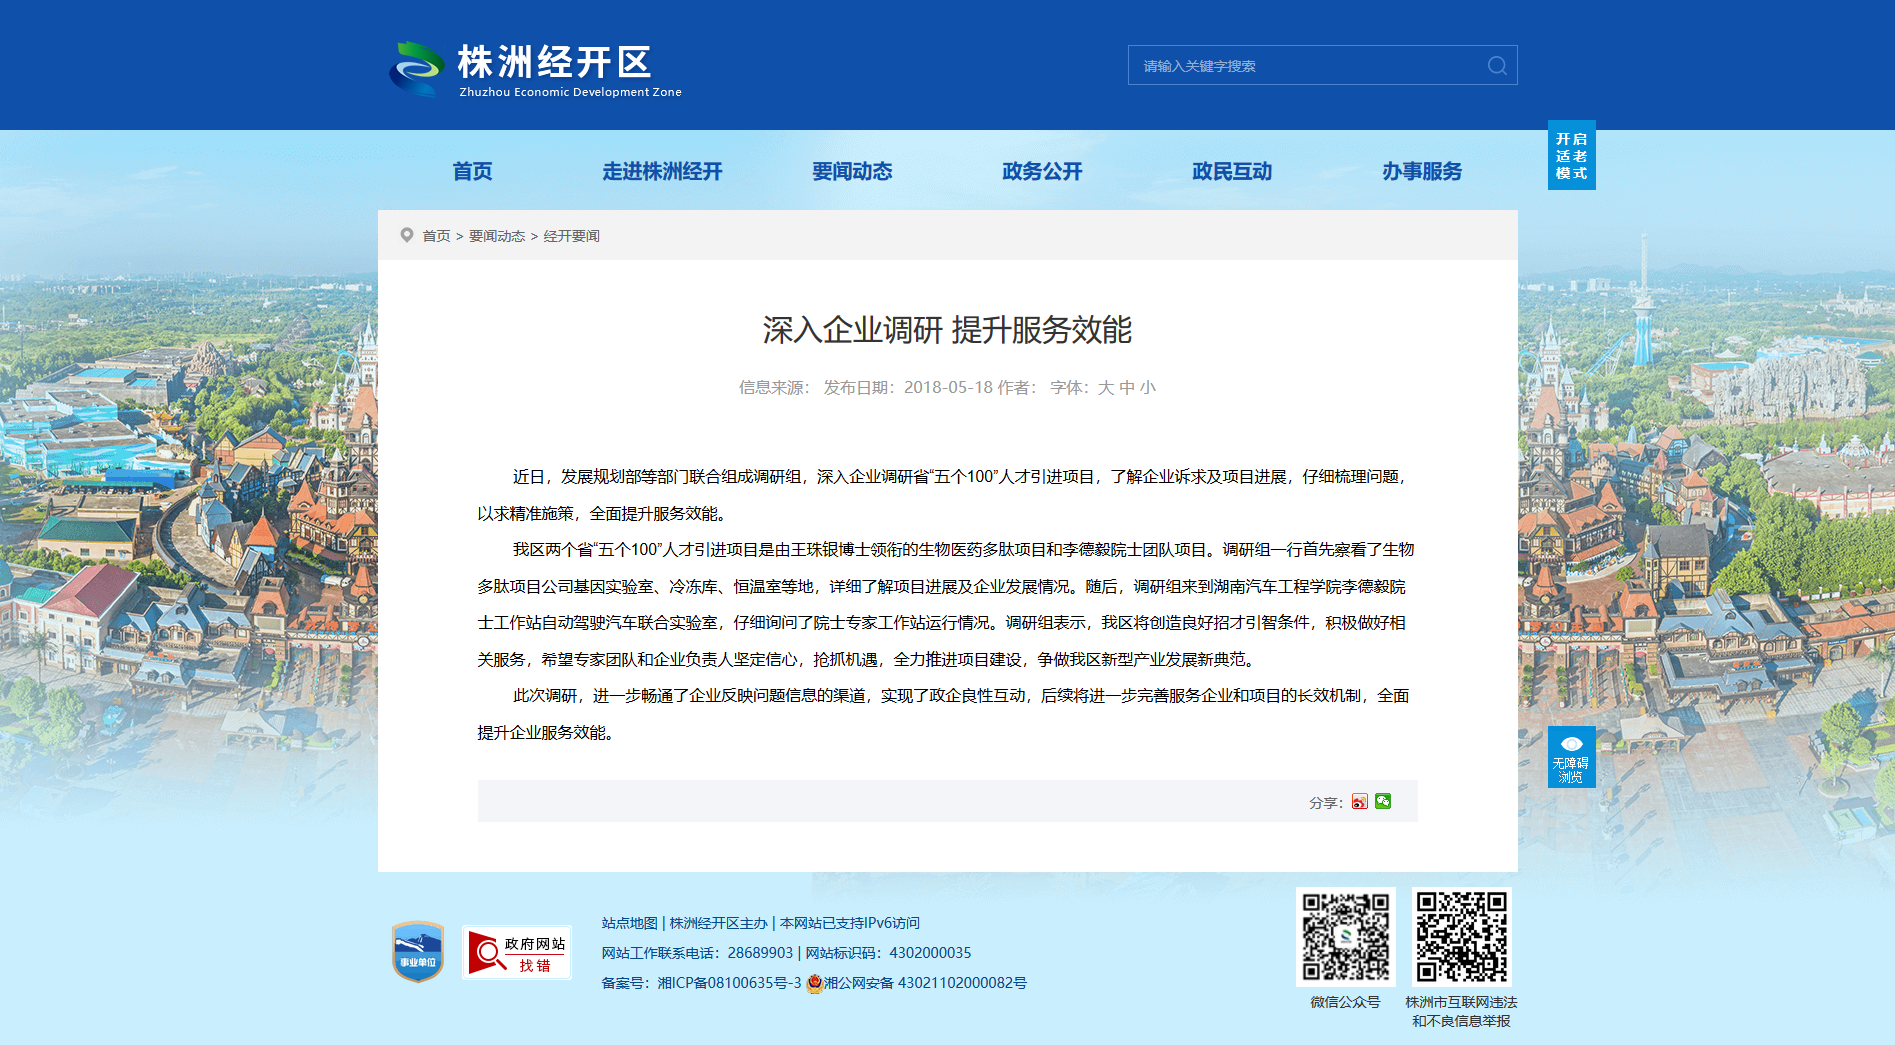1895x1045 pixels.
Task: Click the keyword search input field
Action: tap(1306, 65)
